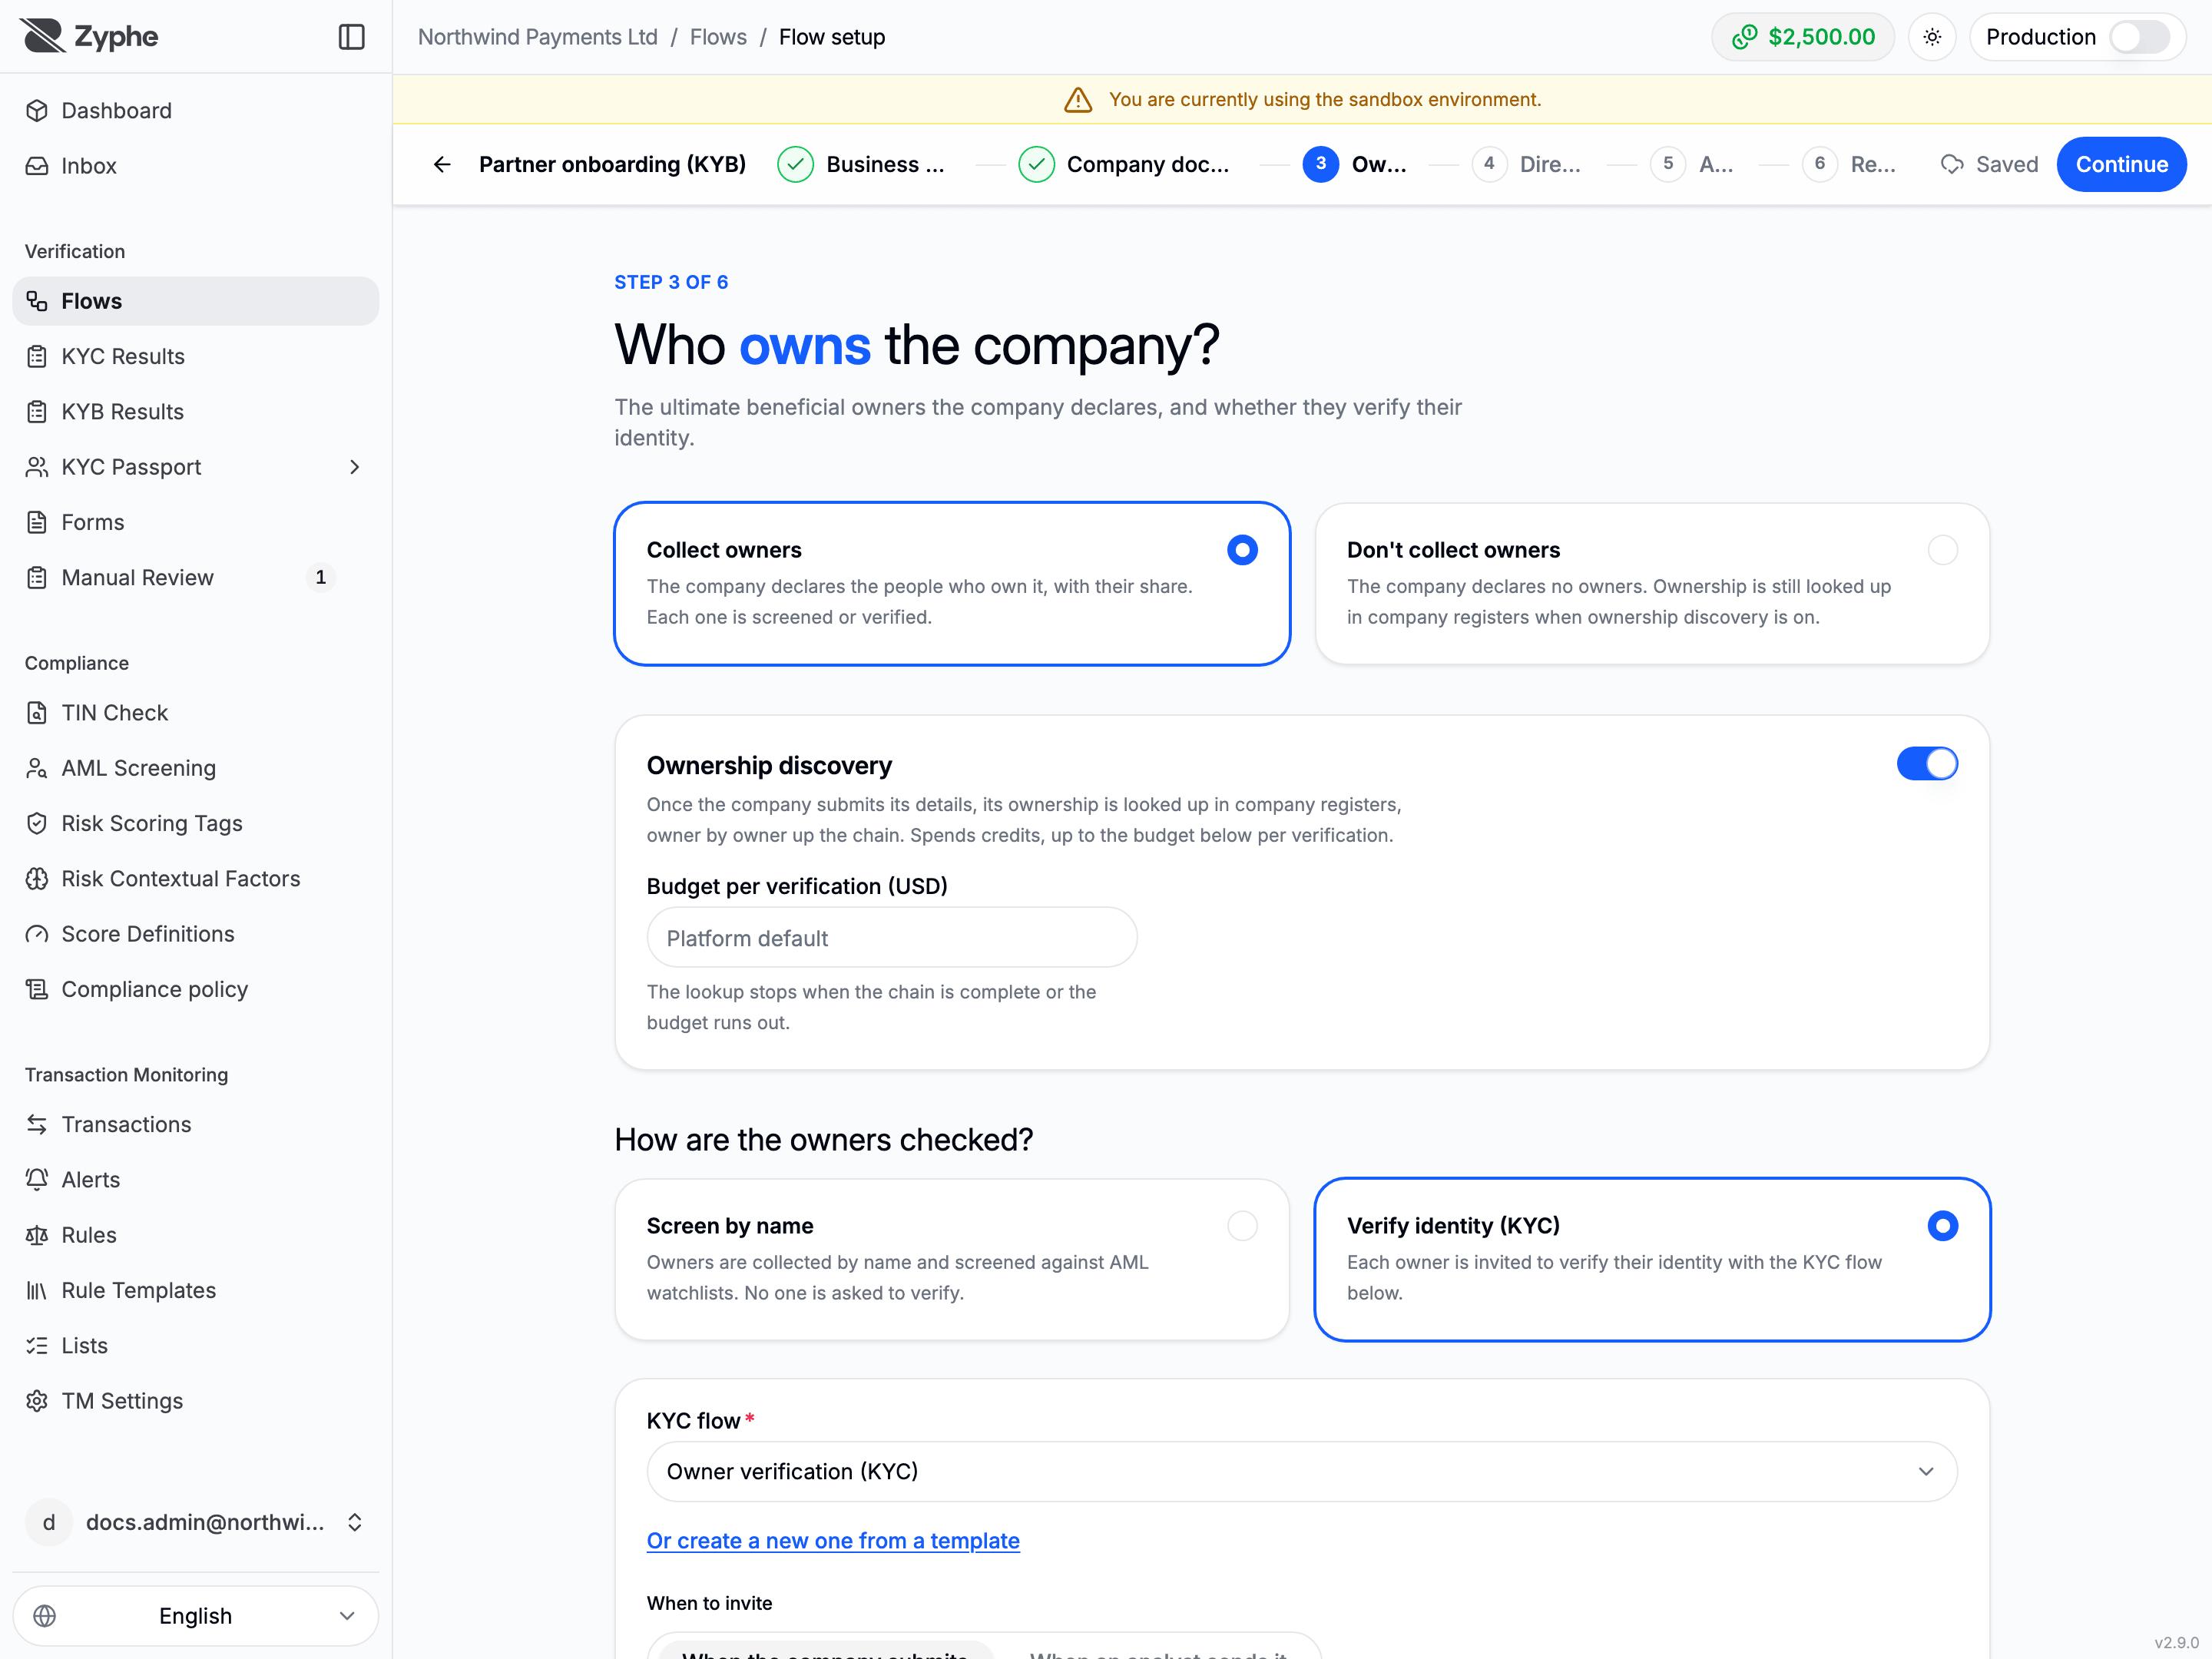
Task: Select the Collect owners option
Action: tap(952, 584)
